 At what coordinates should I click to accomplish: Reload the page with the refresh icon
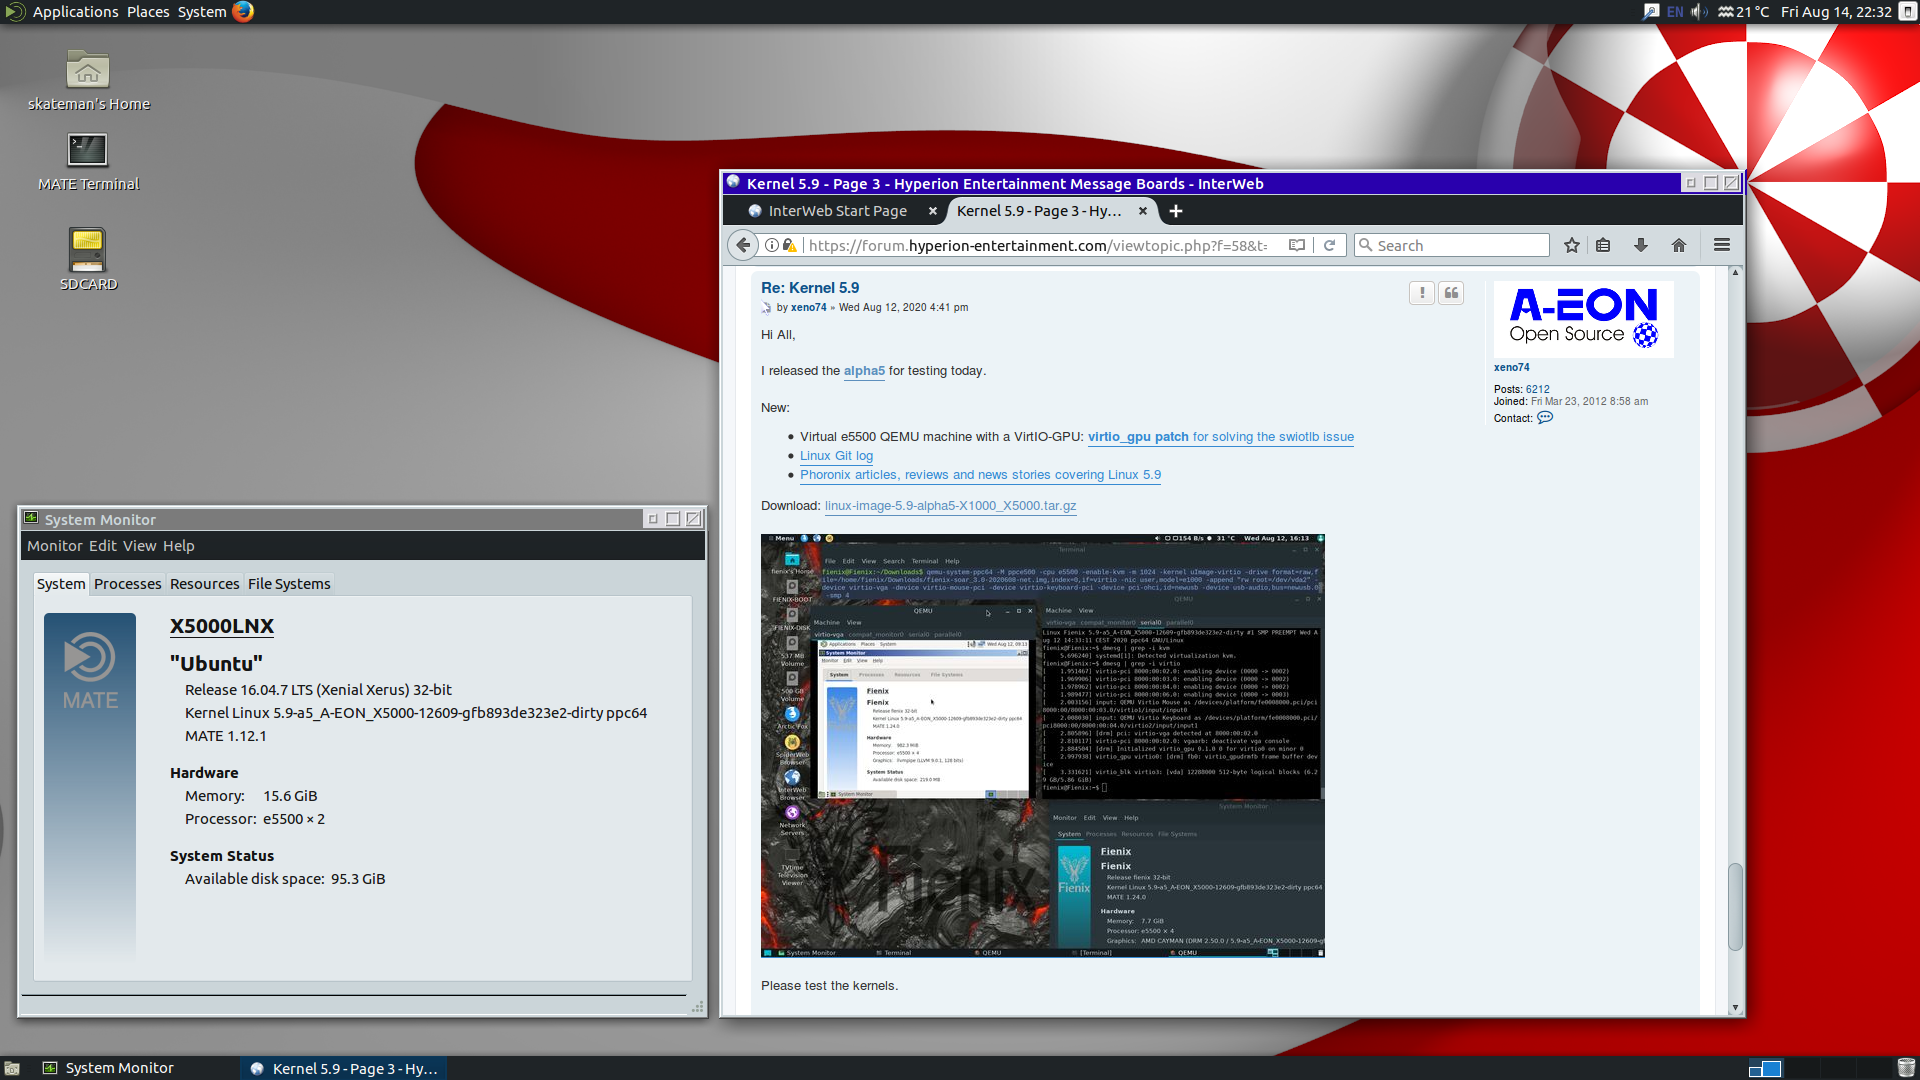[x=1329, y=245]
